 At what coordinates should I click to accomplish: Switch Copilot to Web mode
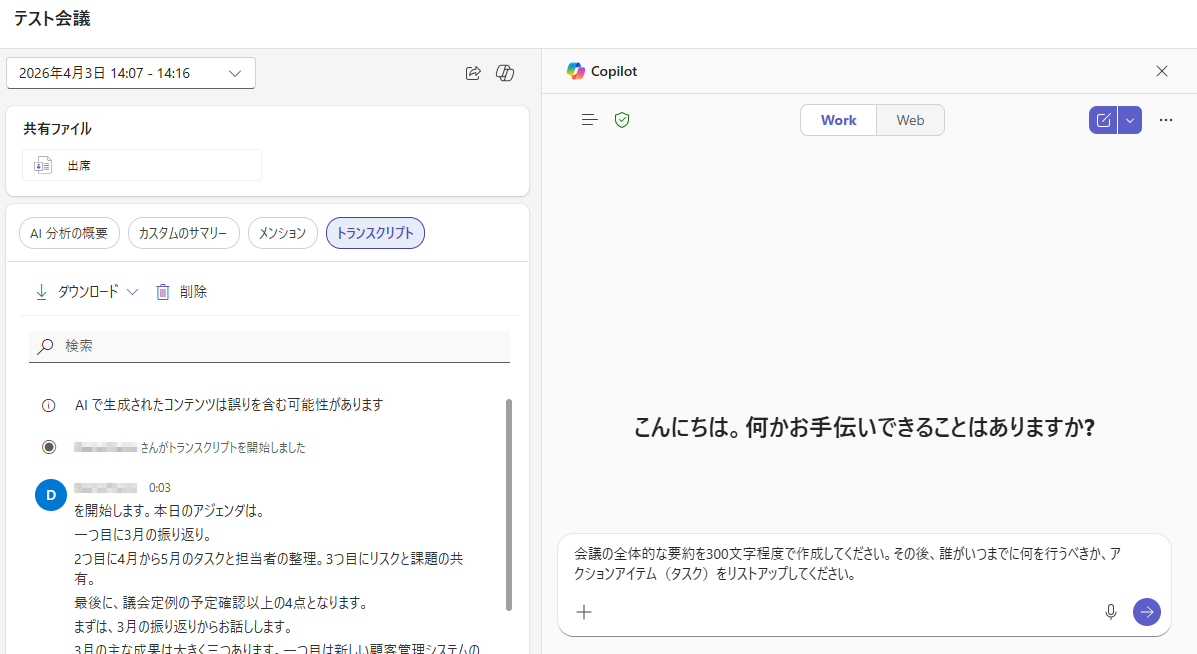910,120
